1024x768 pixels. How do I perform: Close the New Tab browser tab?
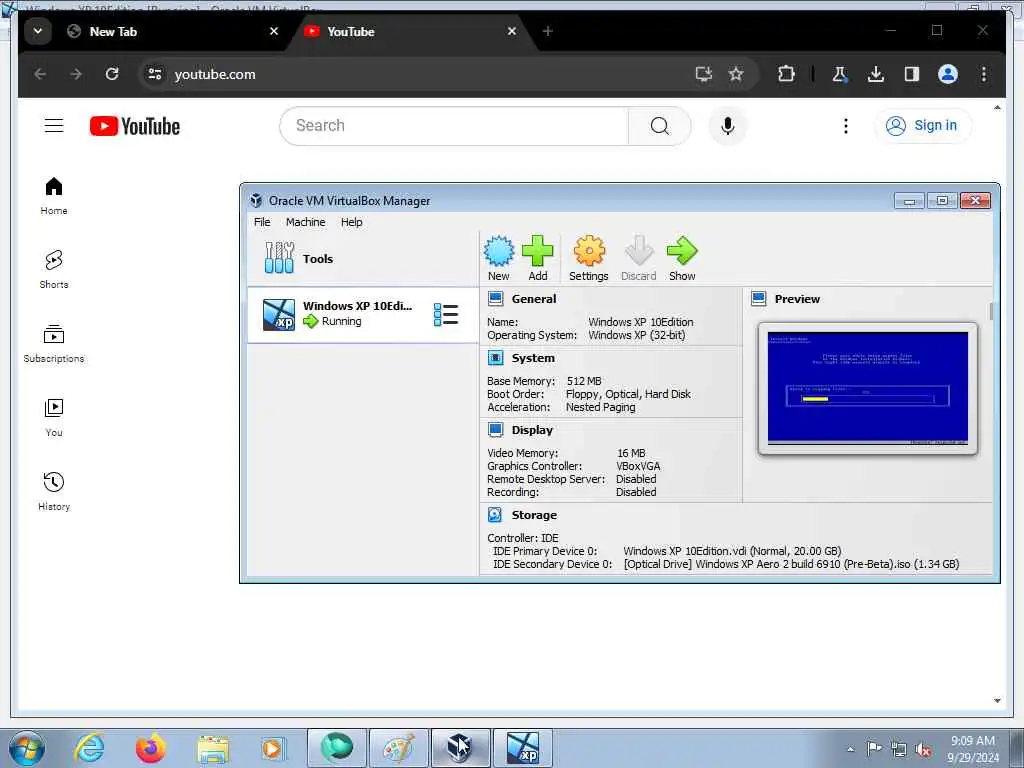tap(274, 31)
